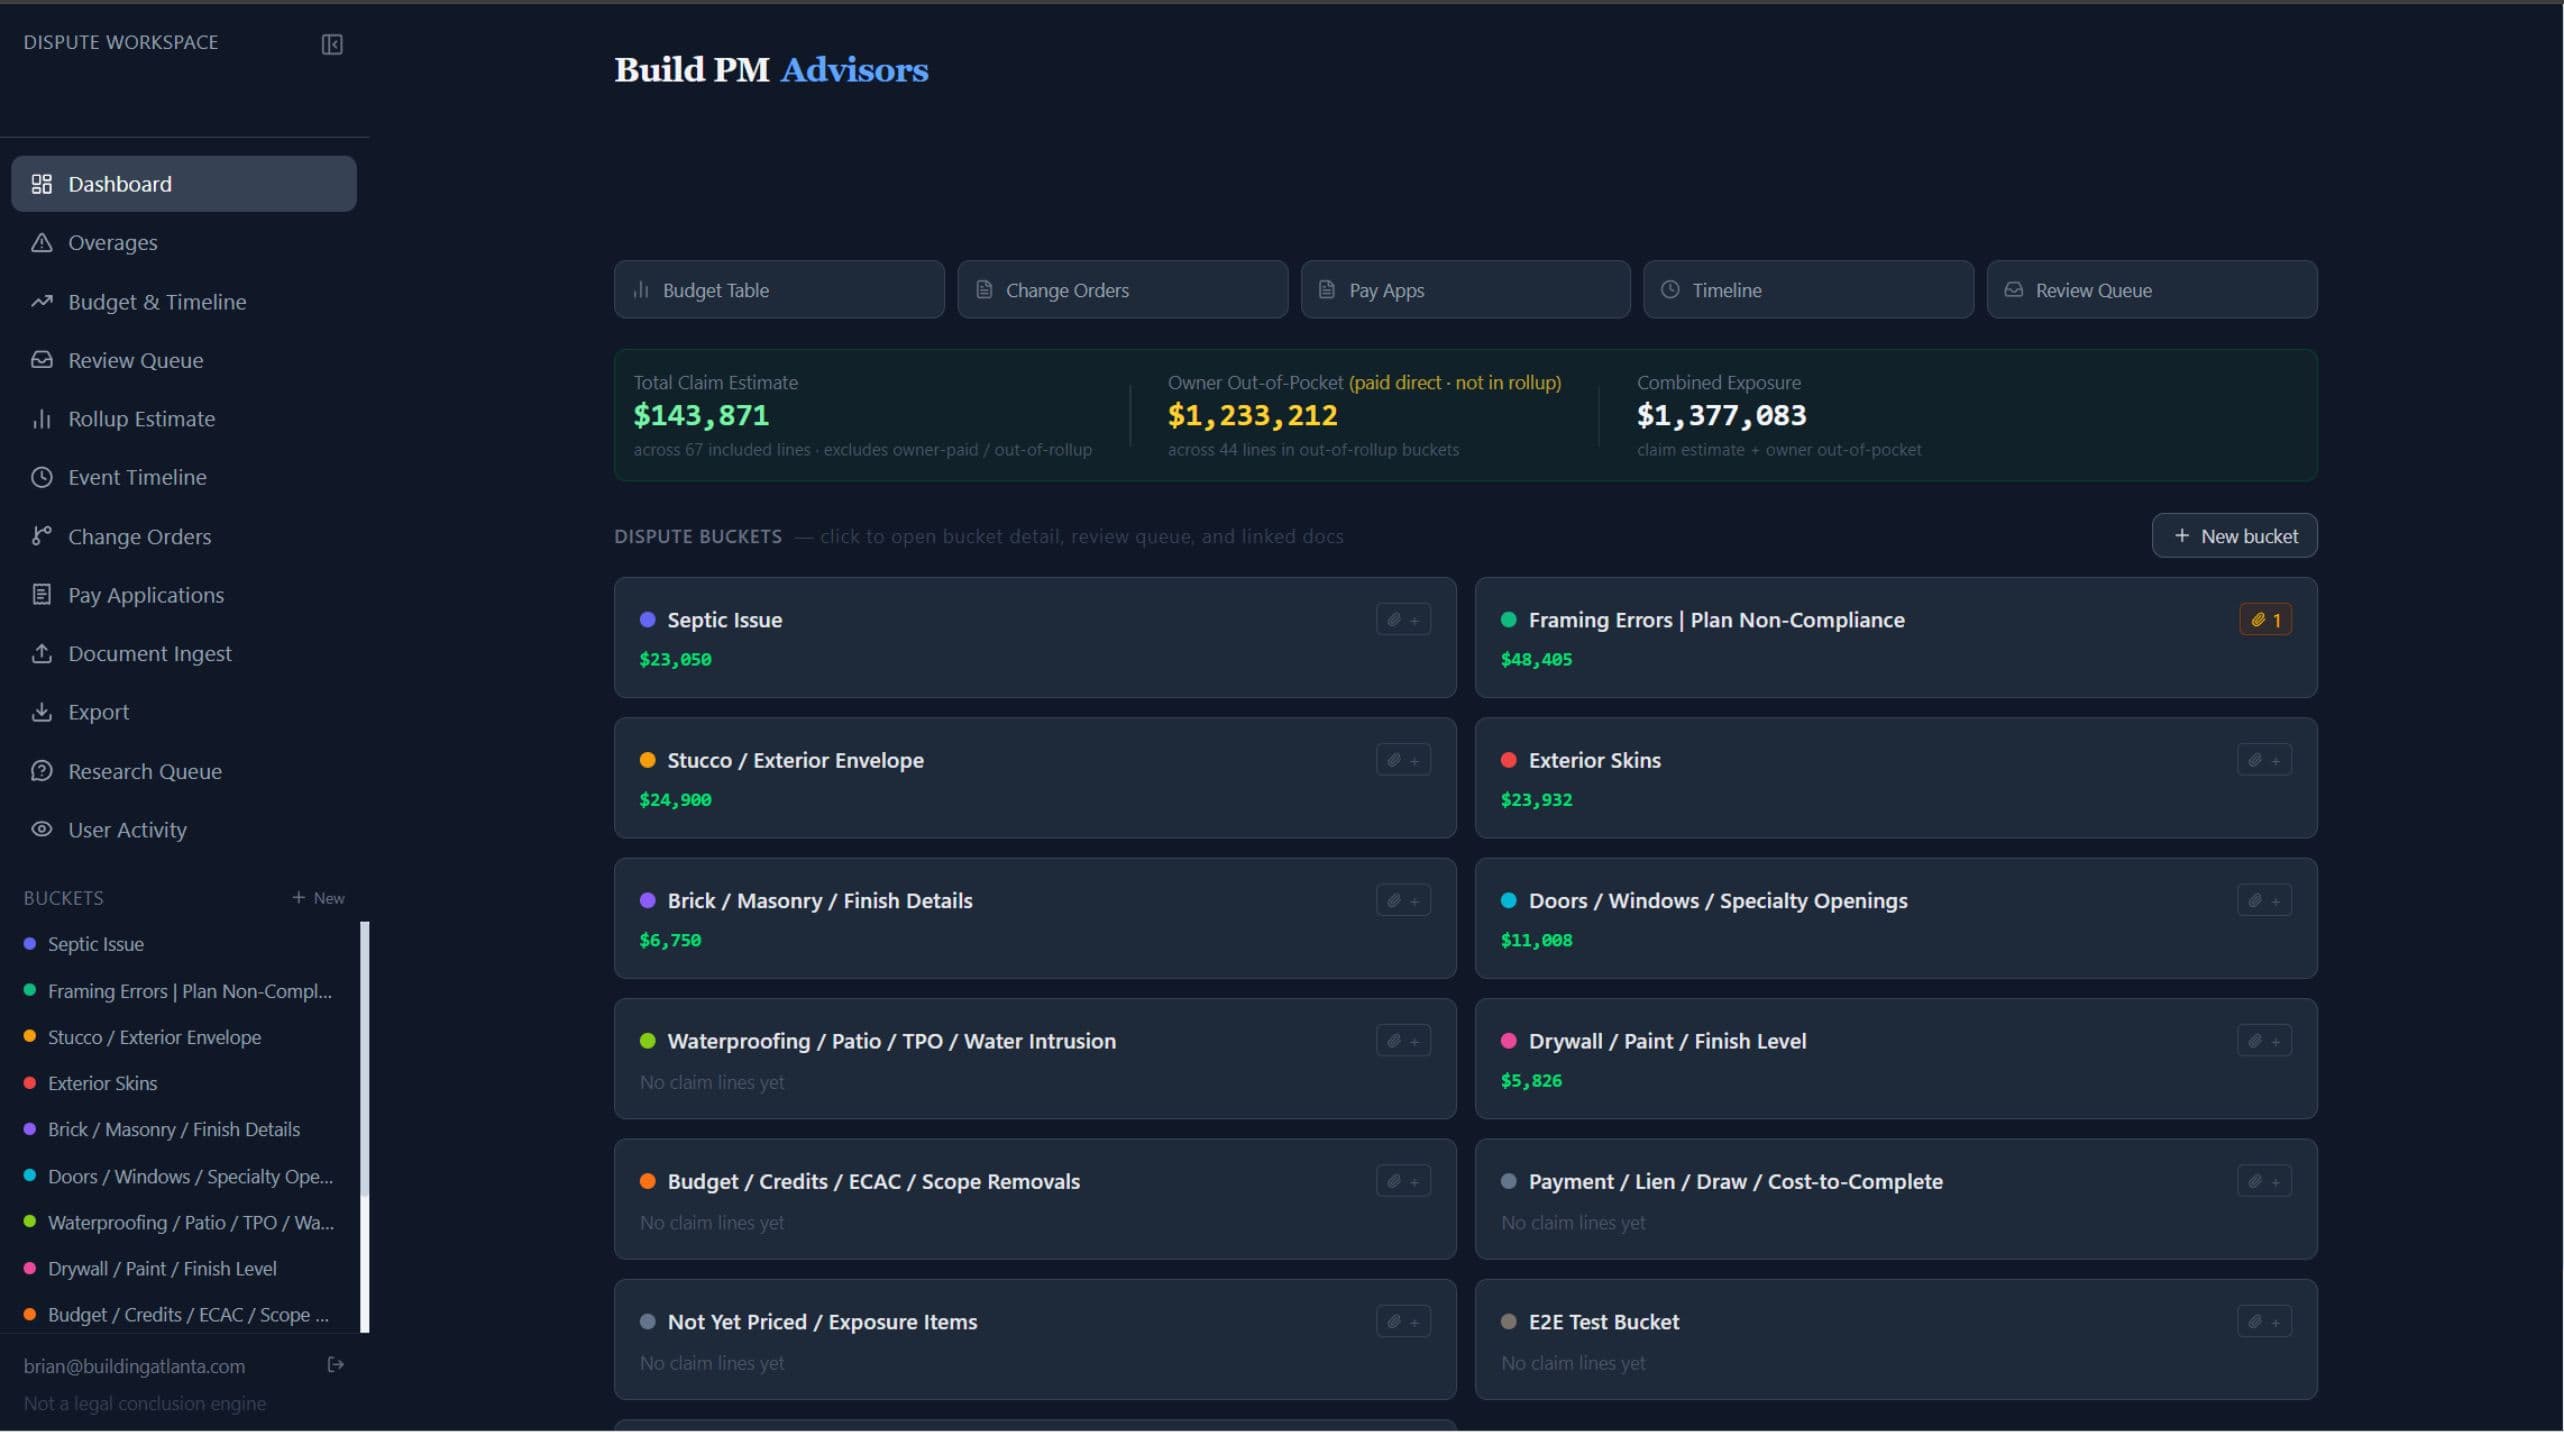Attach document to Payment / Lien card
This screenshot has height=1432, width=2564.
[2264, 1181]
